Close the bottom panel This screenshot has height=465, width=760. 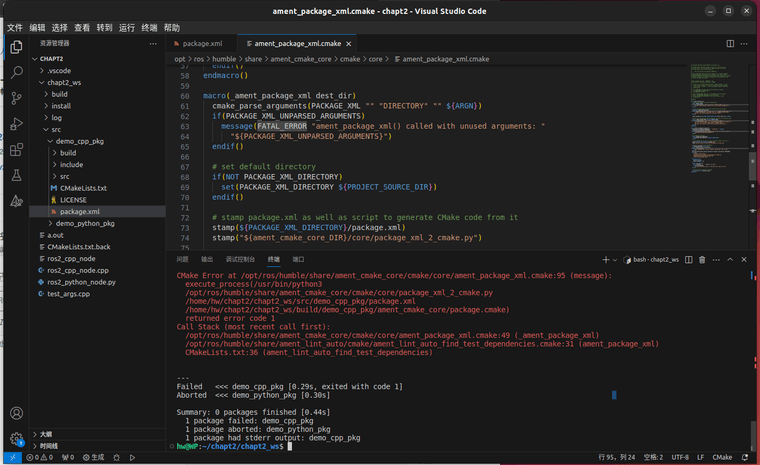pyautogui.click(x=744, y=260)
